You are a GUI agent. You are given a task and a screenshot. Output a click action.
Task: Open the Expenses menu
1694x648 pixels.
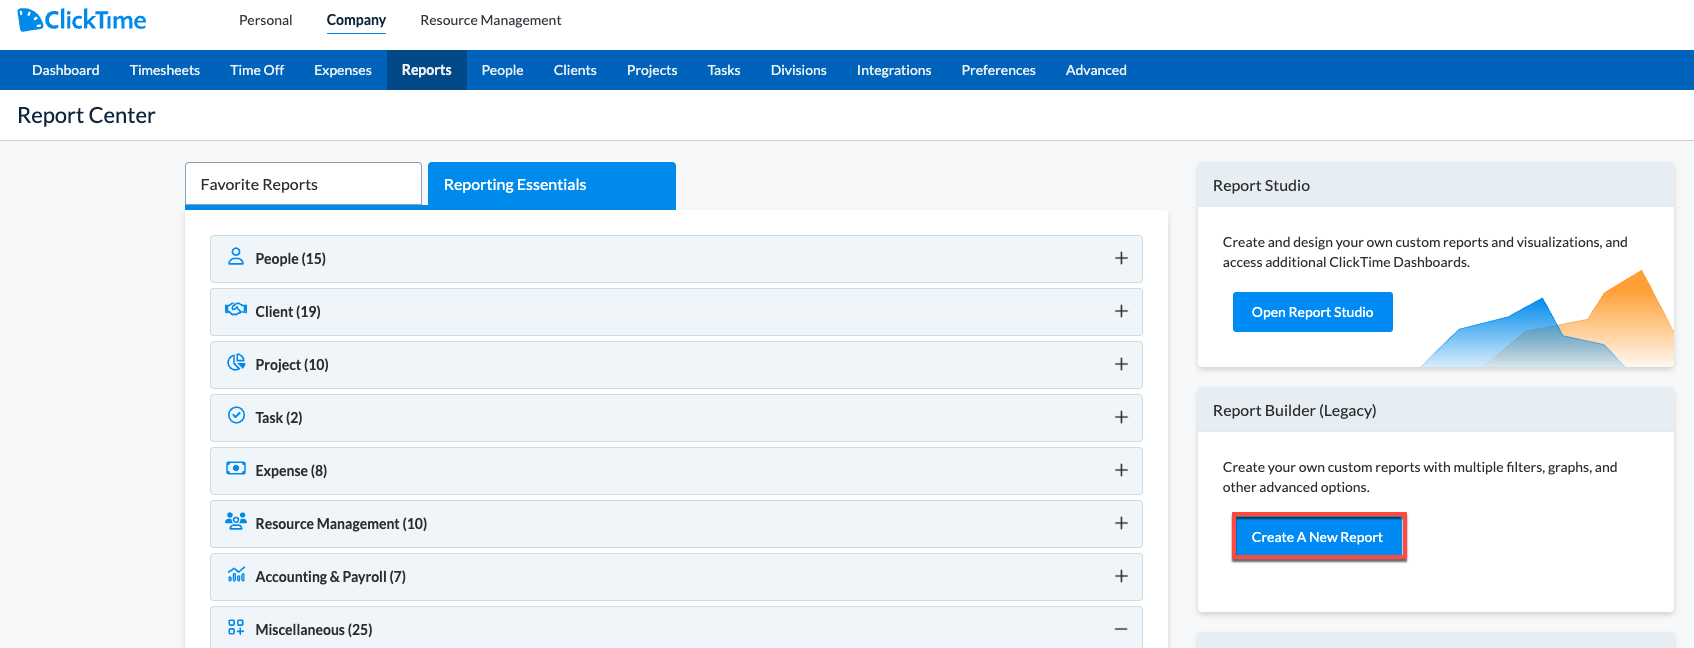click(x=343, y=70)
